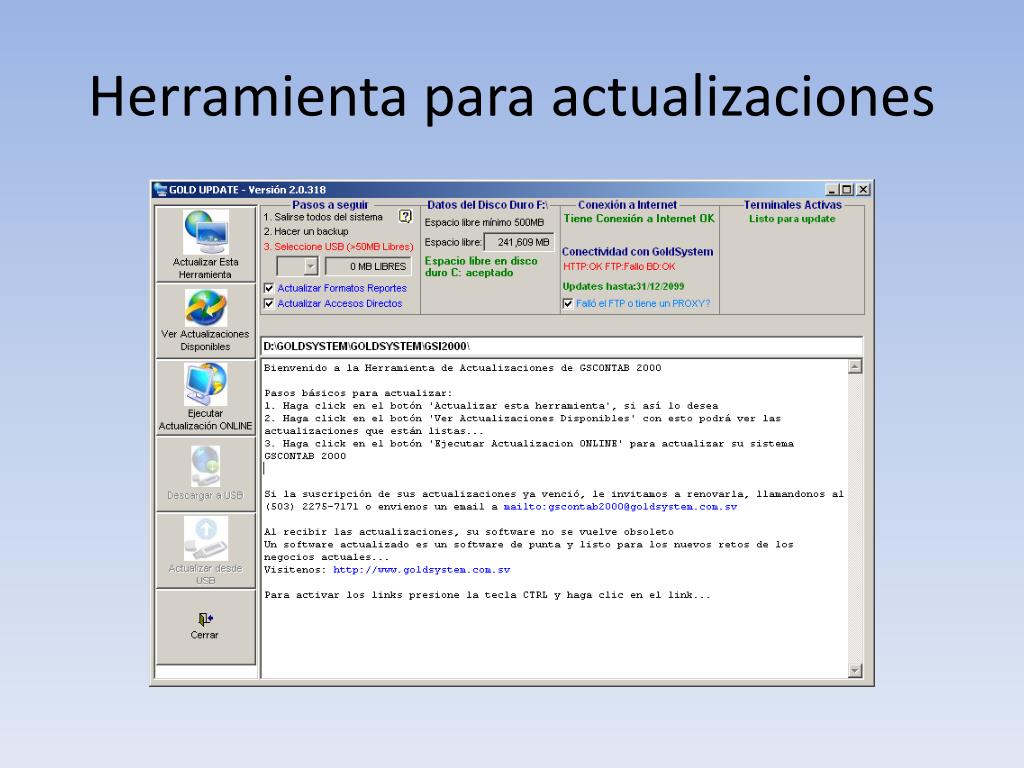The image size is (1024, 768).
Task: Click the Espacio libre '241,609 MB' field
Action: tap(519, 242)
